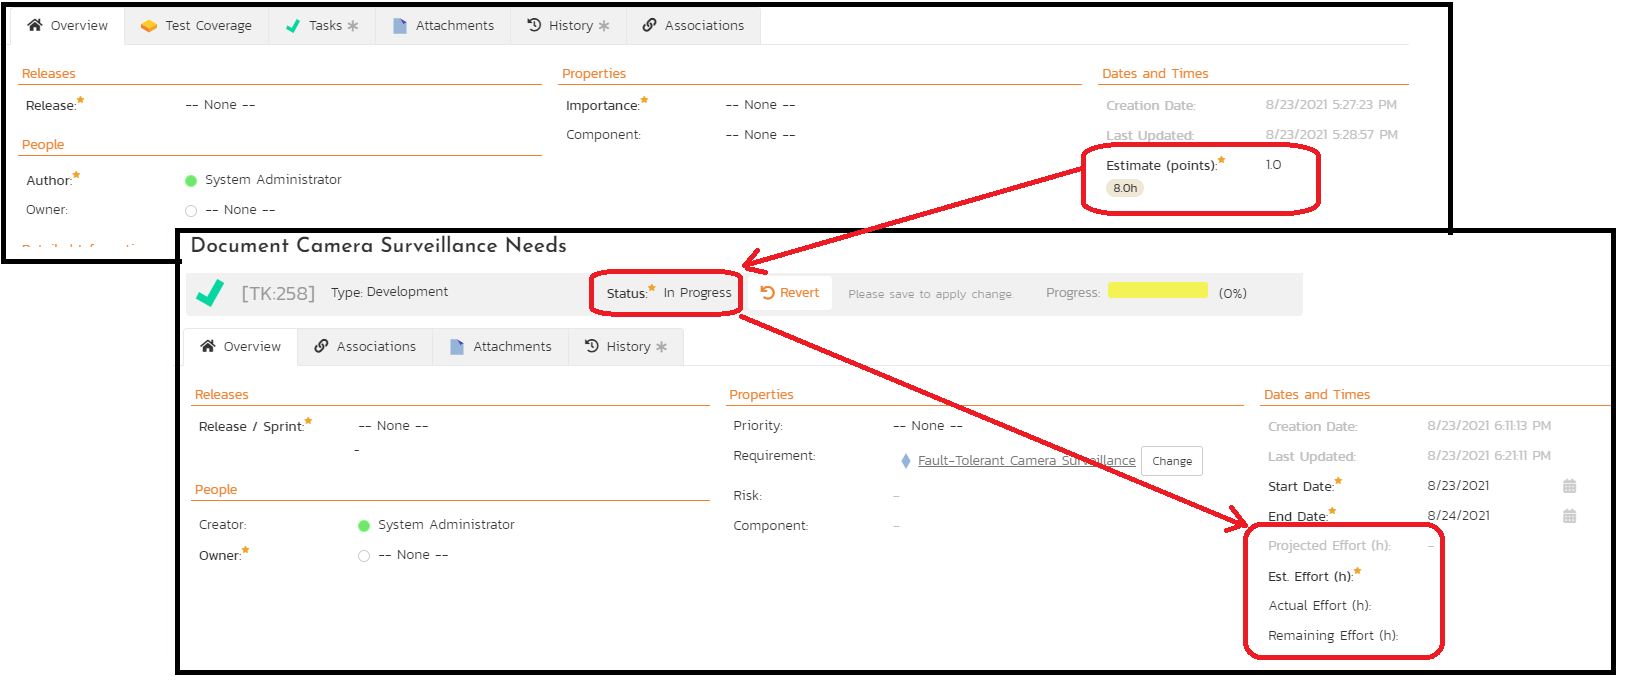Expand the Status In Progress dropdown
1625x697 pixels.
[697, 293]
